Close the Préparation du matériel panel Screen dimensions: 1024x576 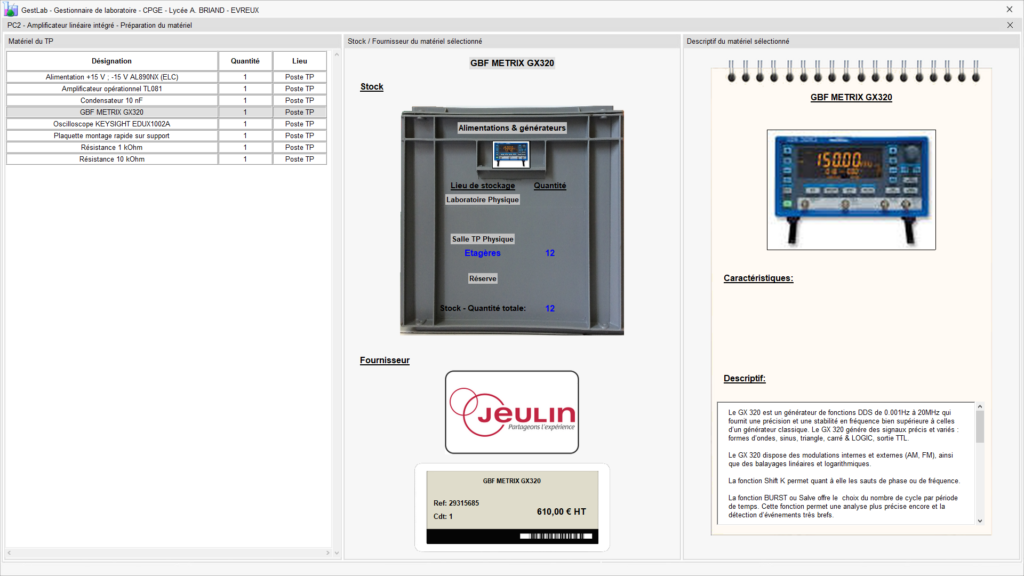pyautogui.click(x=1009, y=25)
